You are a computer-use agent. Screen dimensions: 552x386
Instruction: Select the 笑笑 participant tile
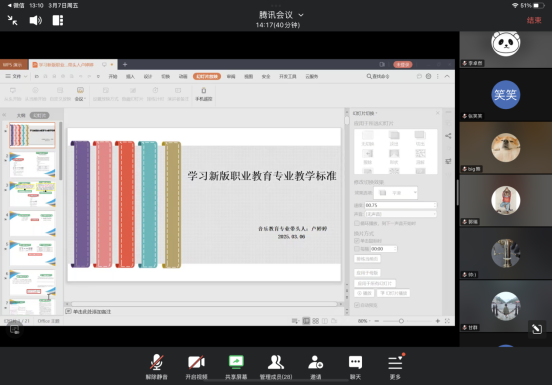tap(506, 94)
